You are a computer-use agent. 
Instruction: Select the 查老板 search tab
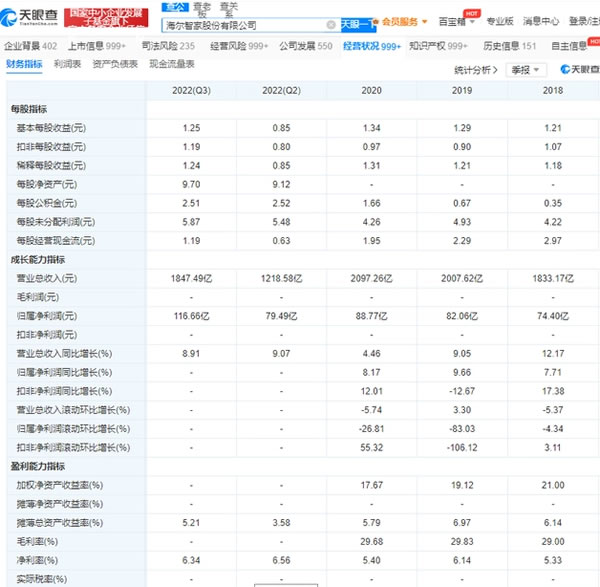coord(202,10)
